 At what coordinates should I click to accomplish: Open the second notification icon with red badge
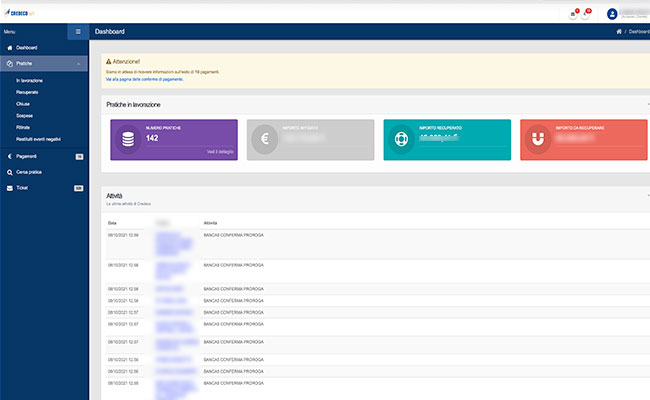coord(585,14)
